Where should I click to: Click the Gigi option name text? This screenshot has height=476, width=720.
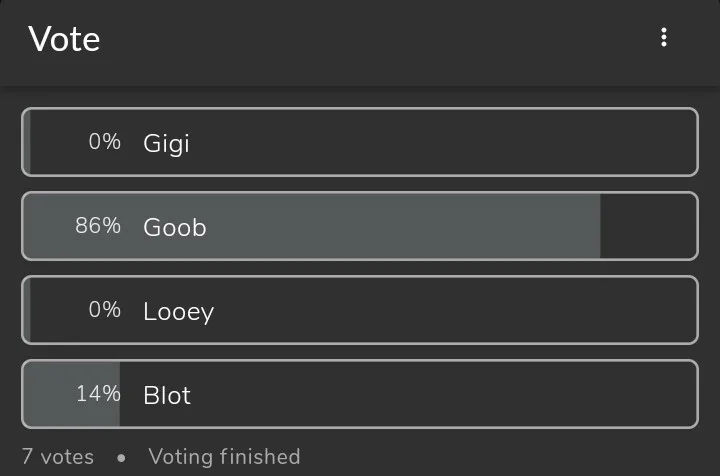pyautogui.click(x=166, y=143)
